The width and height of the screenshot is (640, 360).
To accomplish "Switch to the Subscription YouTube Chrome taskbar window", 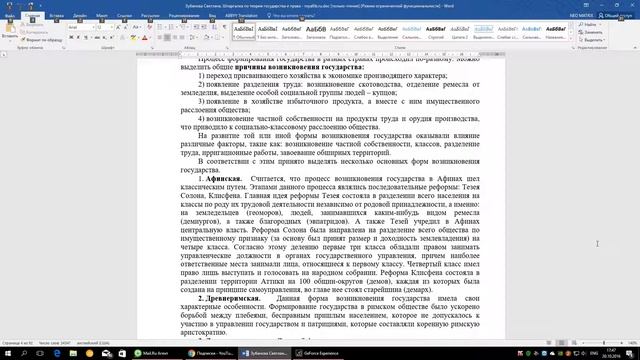I will coord(211,353).
